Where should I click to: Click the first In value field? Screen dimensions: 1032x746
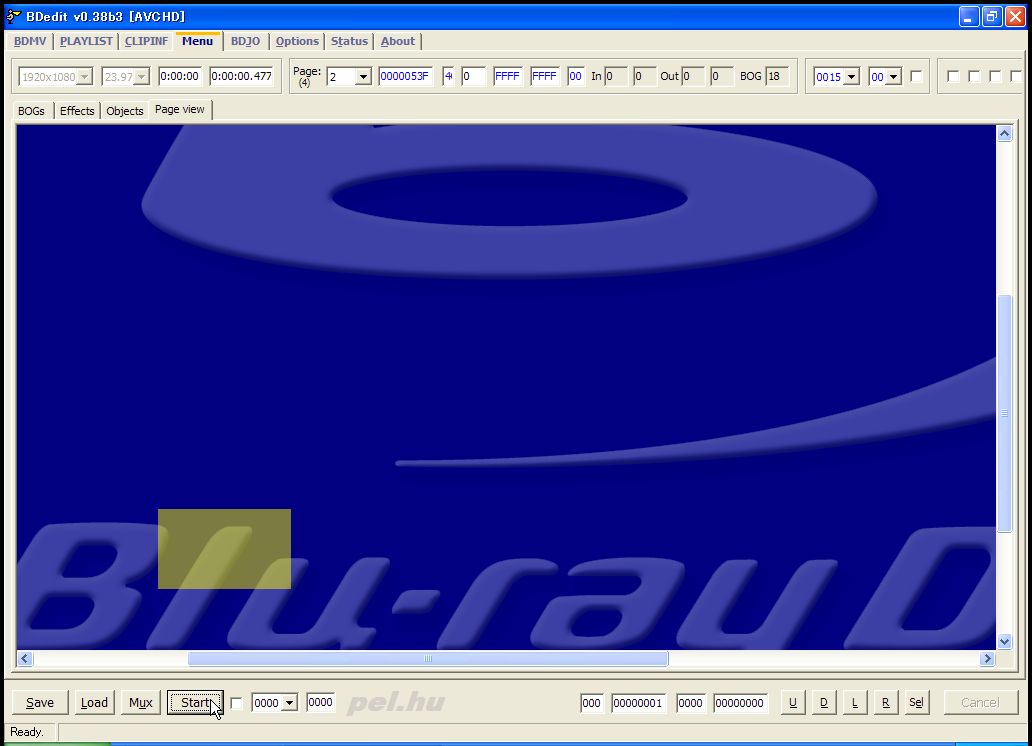click(616, 76)
